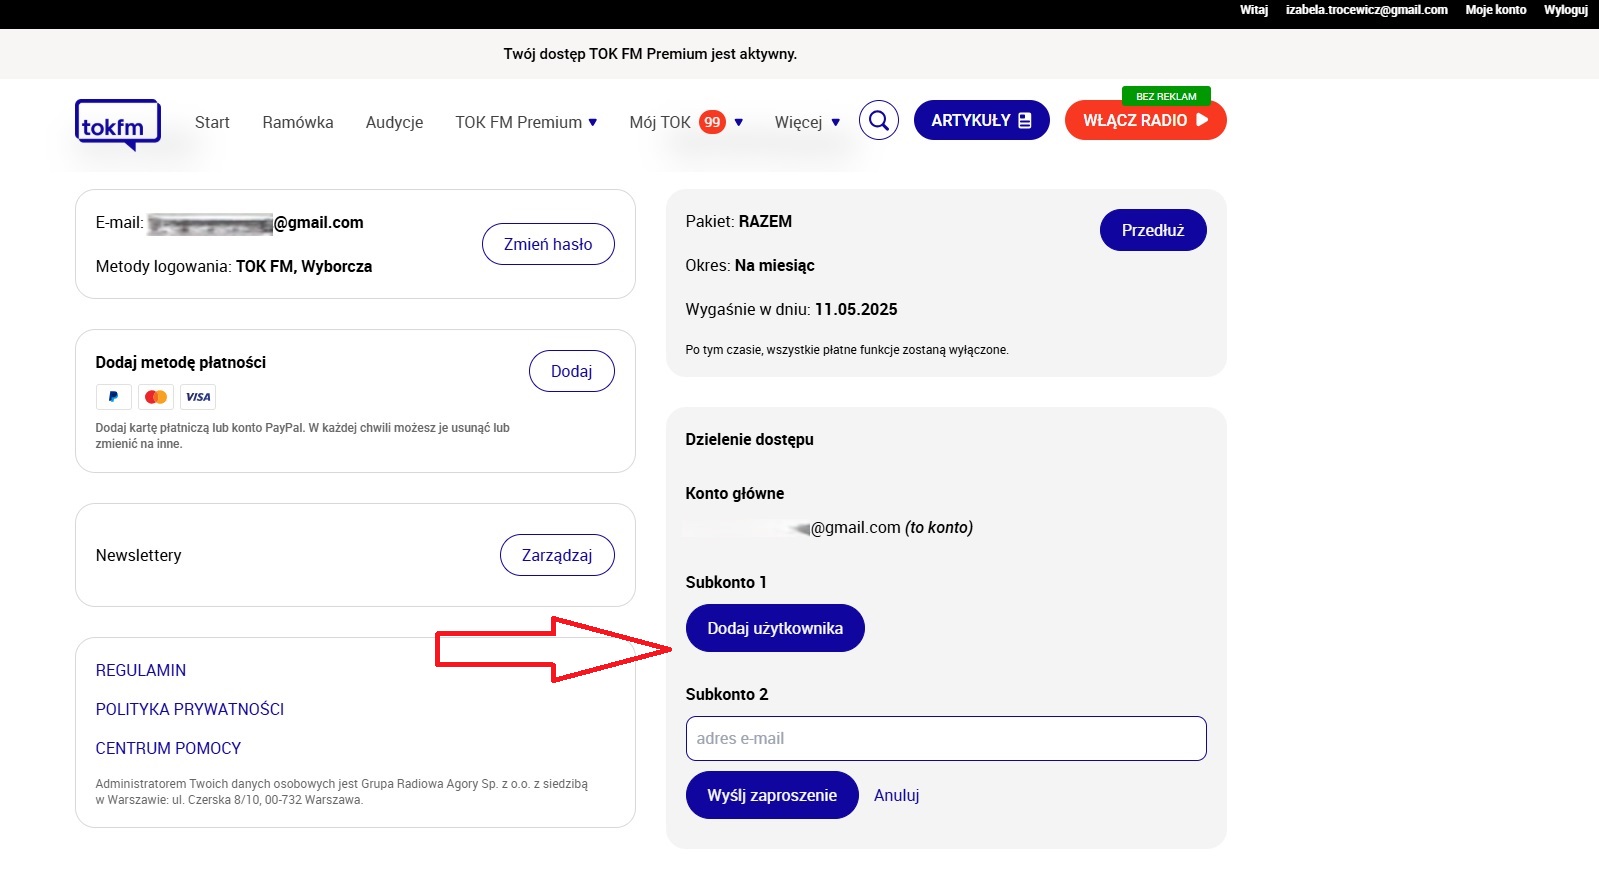Screen dimensions: 1599x892
Task: Click the VISA card icon
Action: (x=198, y=397)
